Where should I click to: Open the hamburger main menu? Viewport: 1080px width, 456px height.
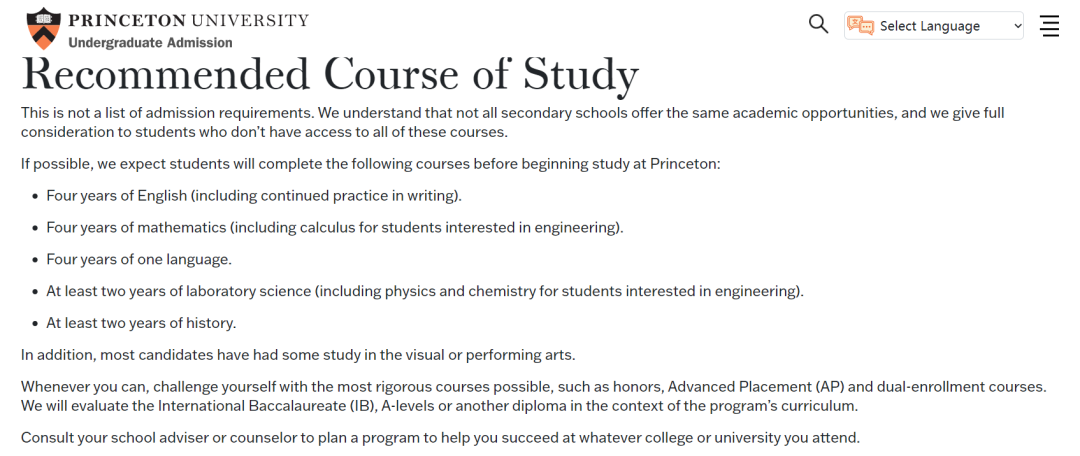[x=1049, y=26]
